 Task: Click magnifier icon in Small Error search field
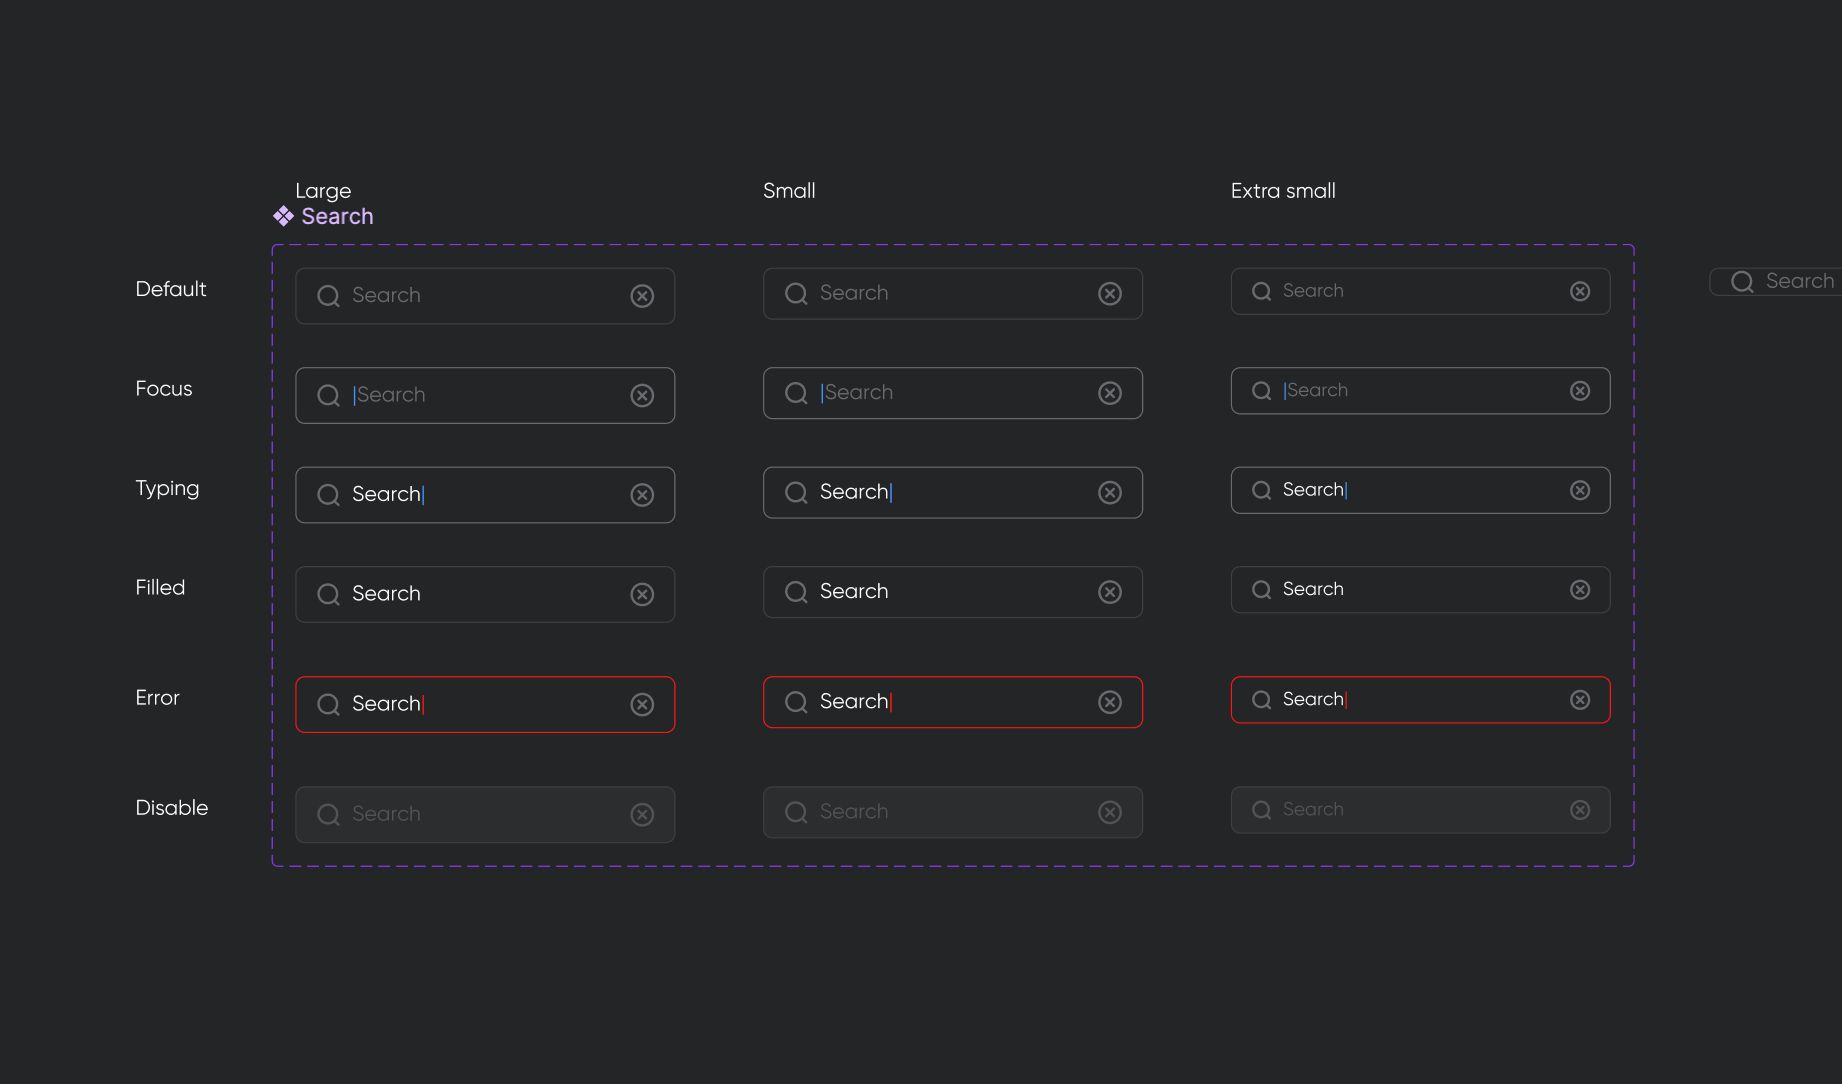click(796, 703)
